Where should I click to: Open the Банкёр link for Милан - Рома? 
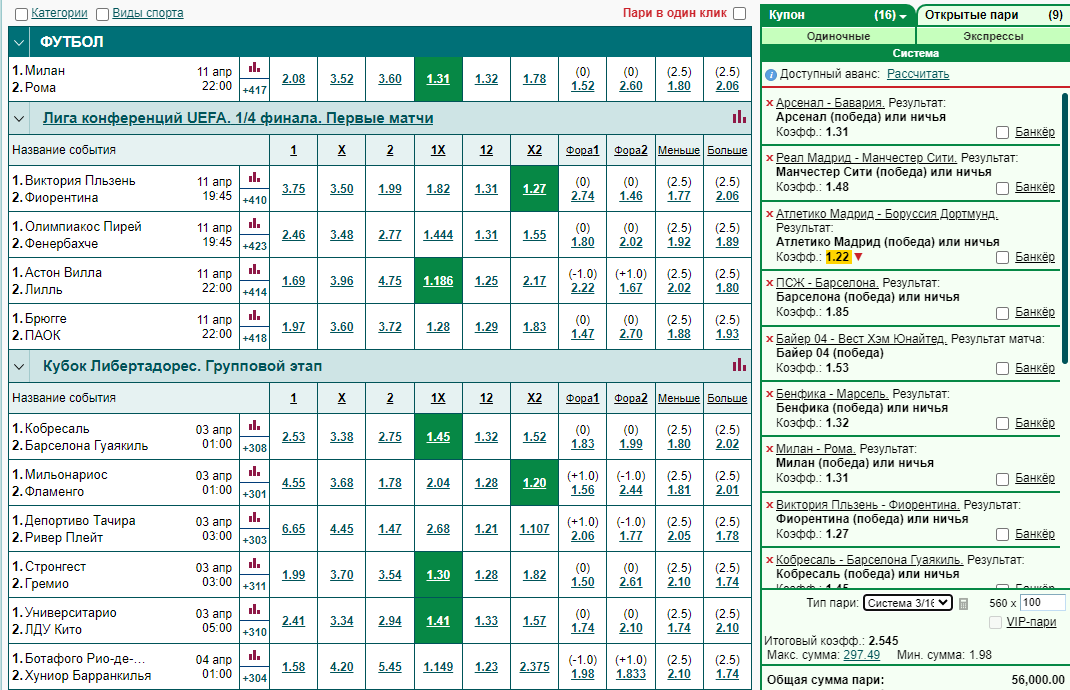tap(1035, 478)
